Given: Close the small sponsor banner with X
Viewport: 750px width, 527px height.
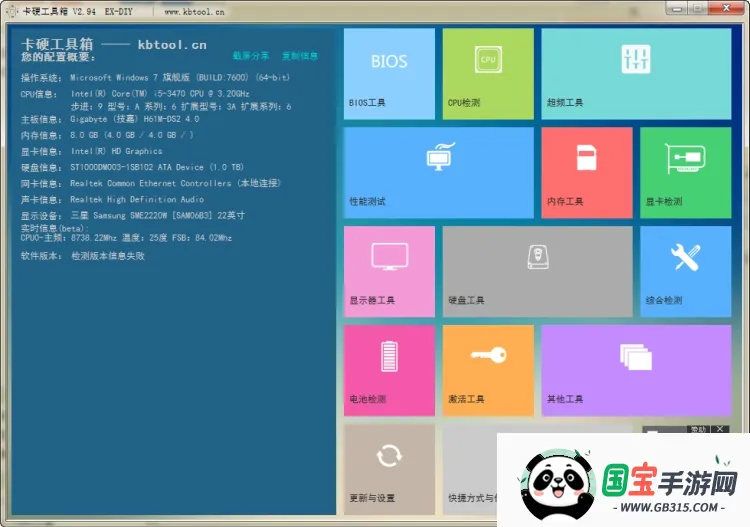Looking at the screenshot, I should 720,429.
